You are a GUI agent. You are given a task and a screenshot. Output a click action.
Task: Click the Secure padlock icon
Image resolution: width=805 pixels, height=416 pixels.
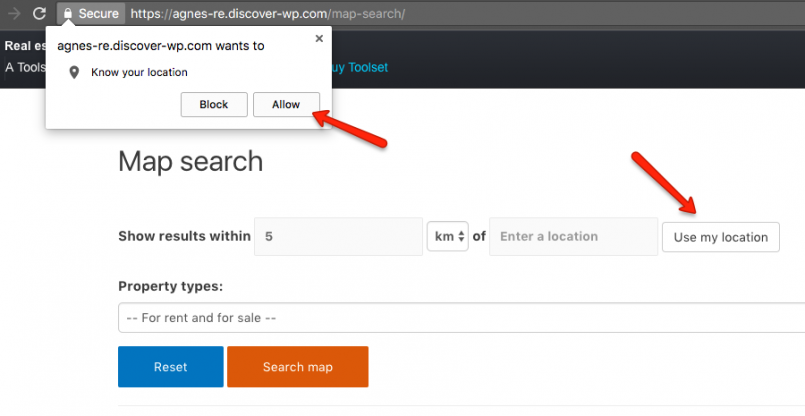click(x=68, y=13)
